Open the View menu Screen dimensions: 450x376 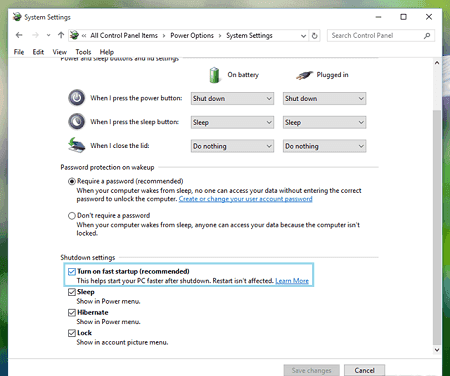[x=59, y=52]
